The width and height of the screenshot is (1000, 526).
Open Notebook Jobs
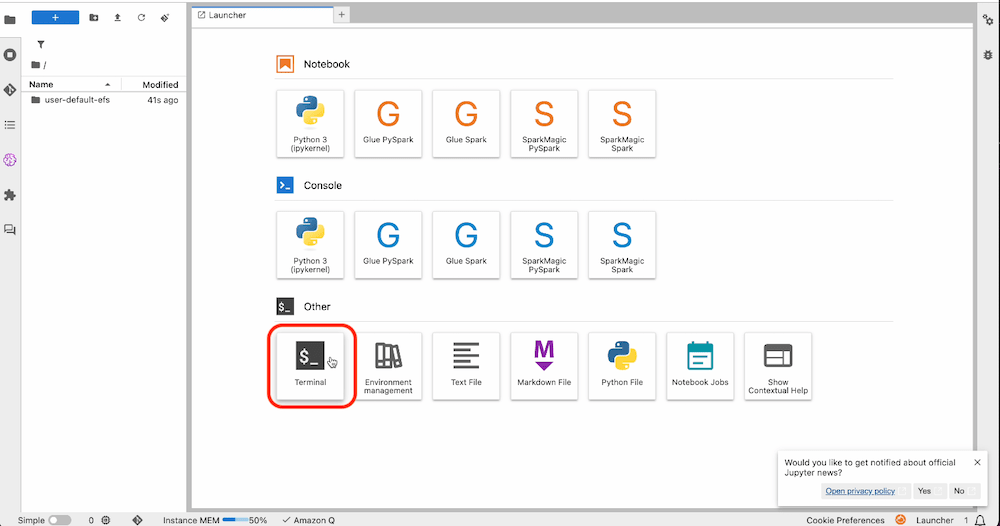[700, 366]
